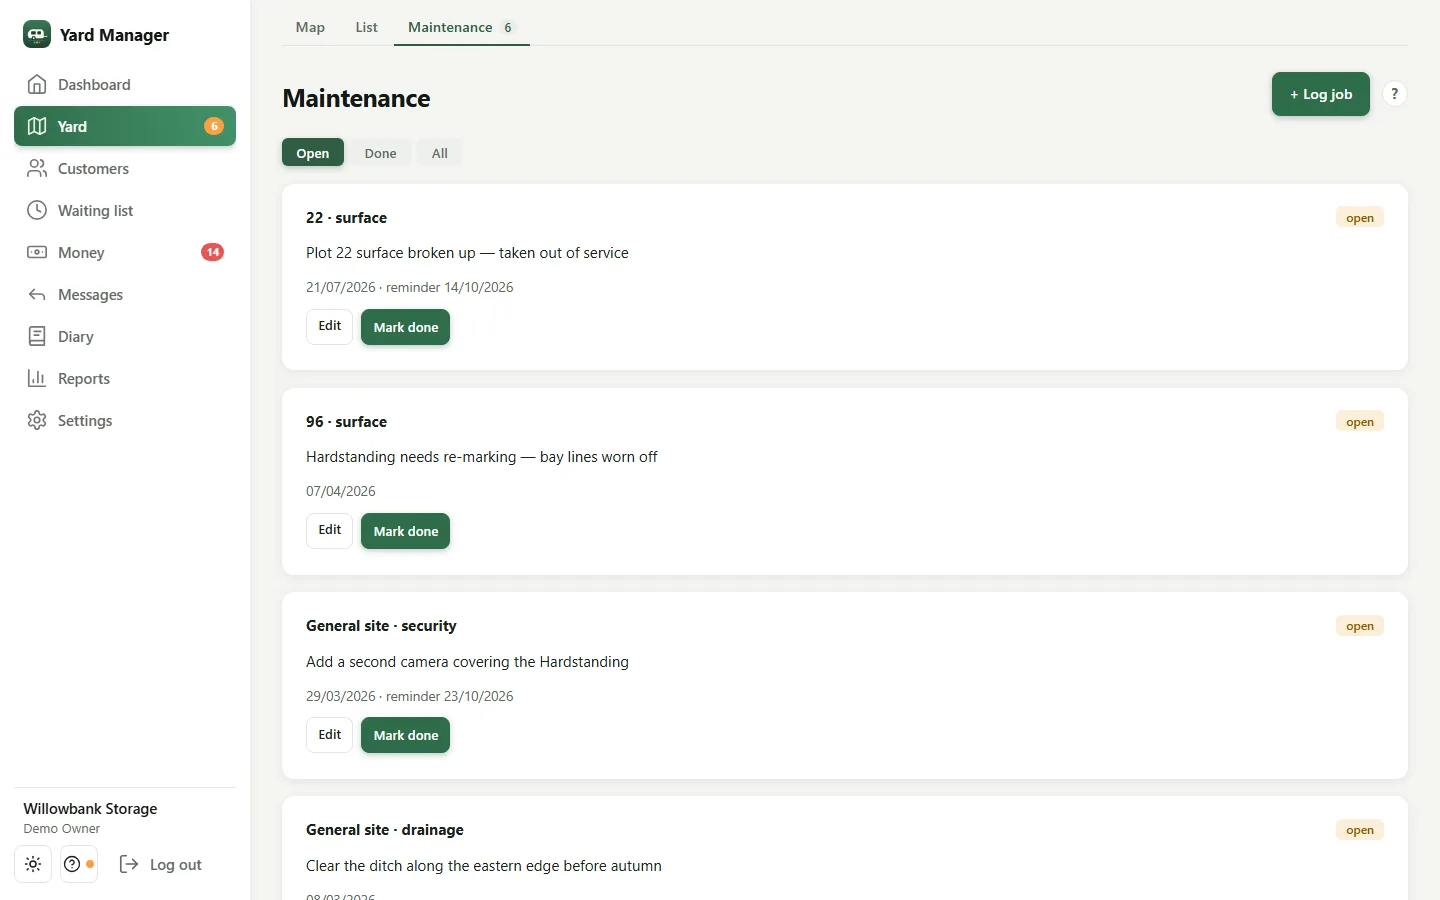Screen dimensions: 1440x900
Task: Filter jobs by Open status
Action: 313,153
